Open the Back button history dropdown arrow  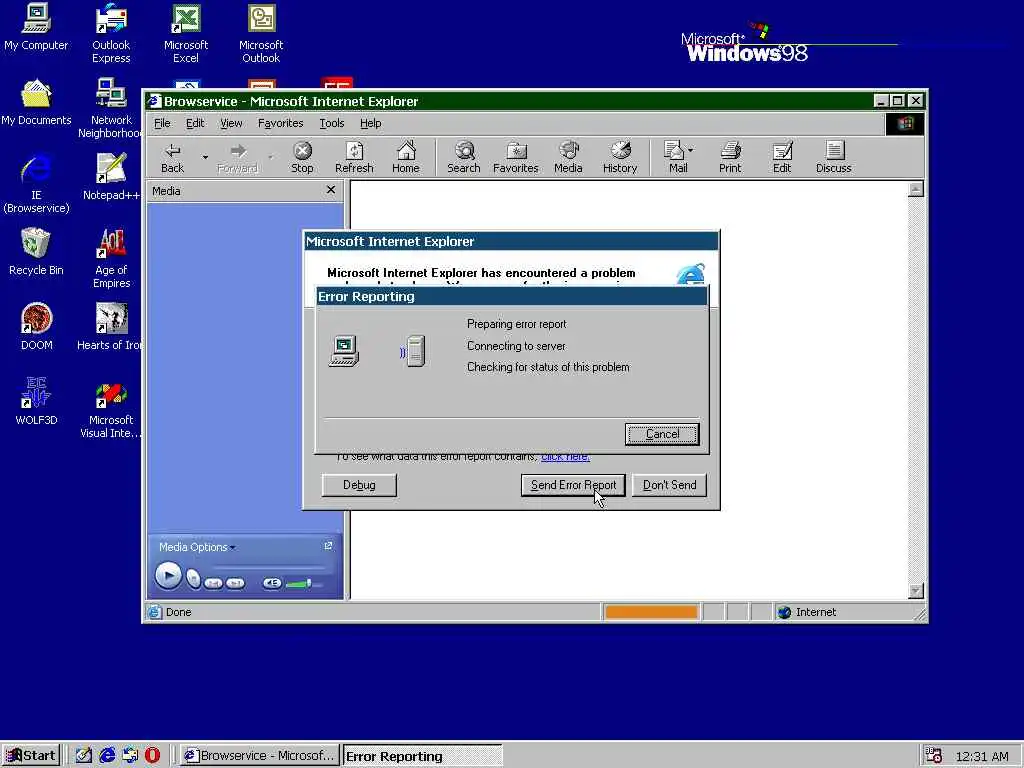(x=205, y=157)
